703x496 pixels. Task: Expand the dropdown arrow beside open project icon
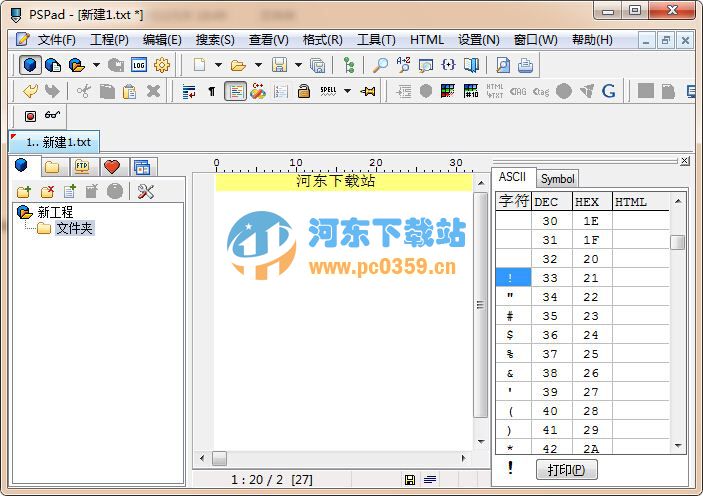coord(96,65)
